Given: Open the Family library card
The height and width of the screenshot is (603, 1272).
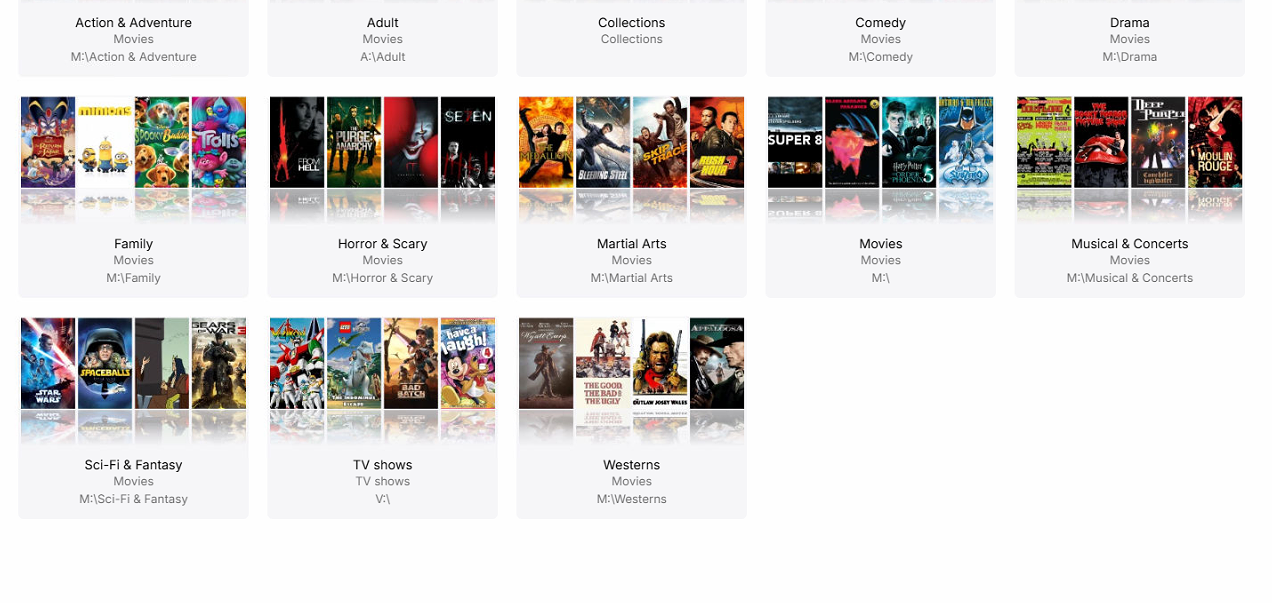Looking at the screenshot, I should tap(133, 196).
